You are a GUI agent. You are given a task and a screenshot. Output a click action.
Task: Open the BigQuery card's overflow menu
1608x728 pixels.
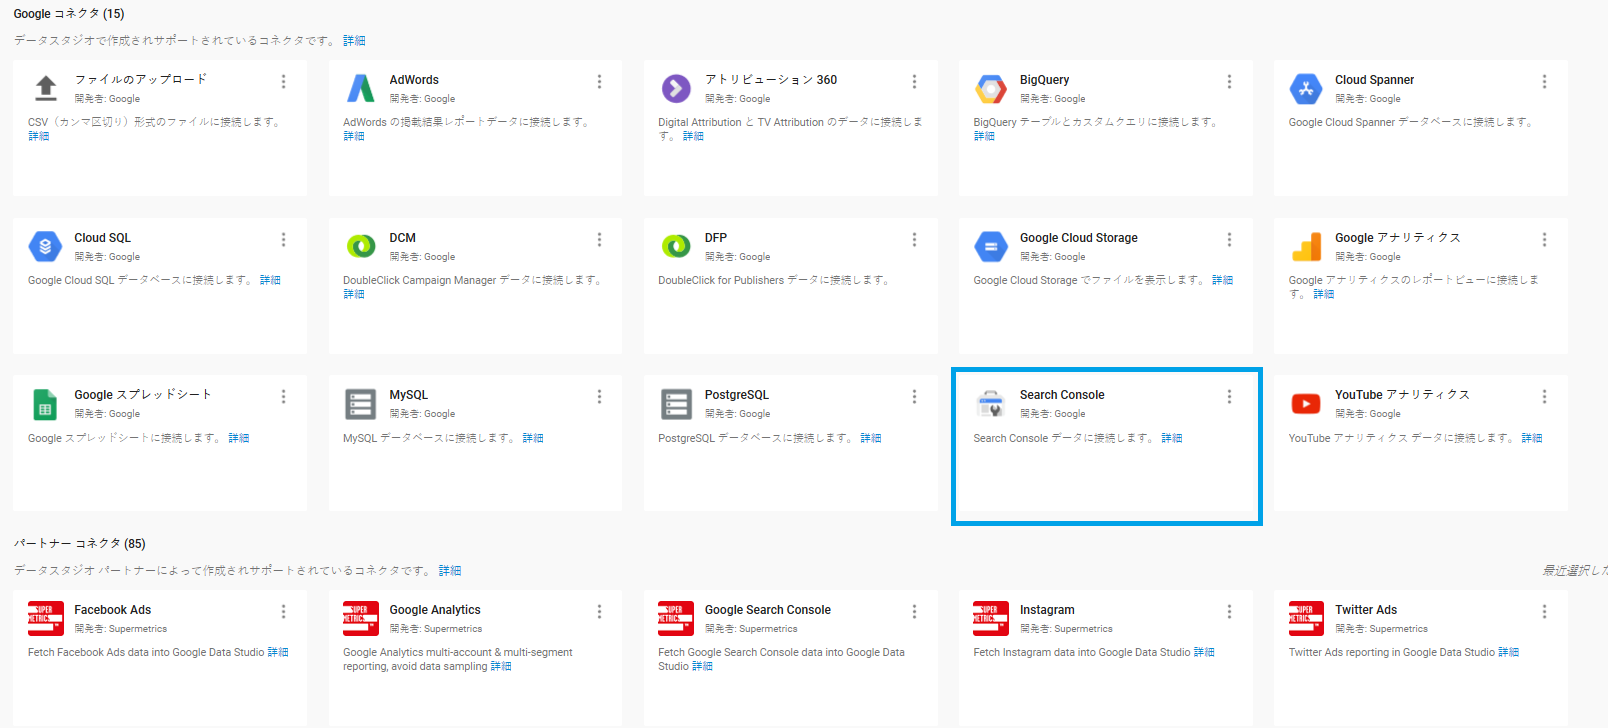pos(1229,81)
